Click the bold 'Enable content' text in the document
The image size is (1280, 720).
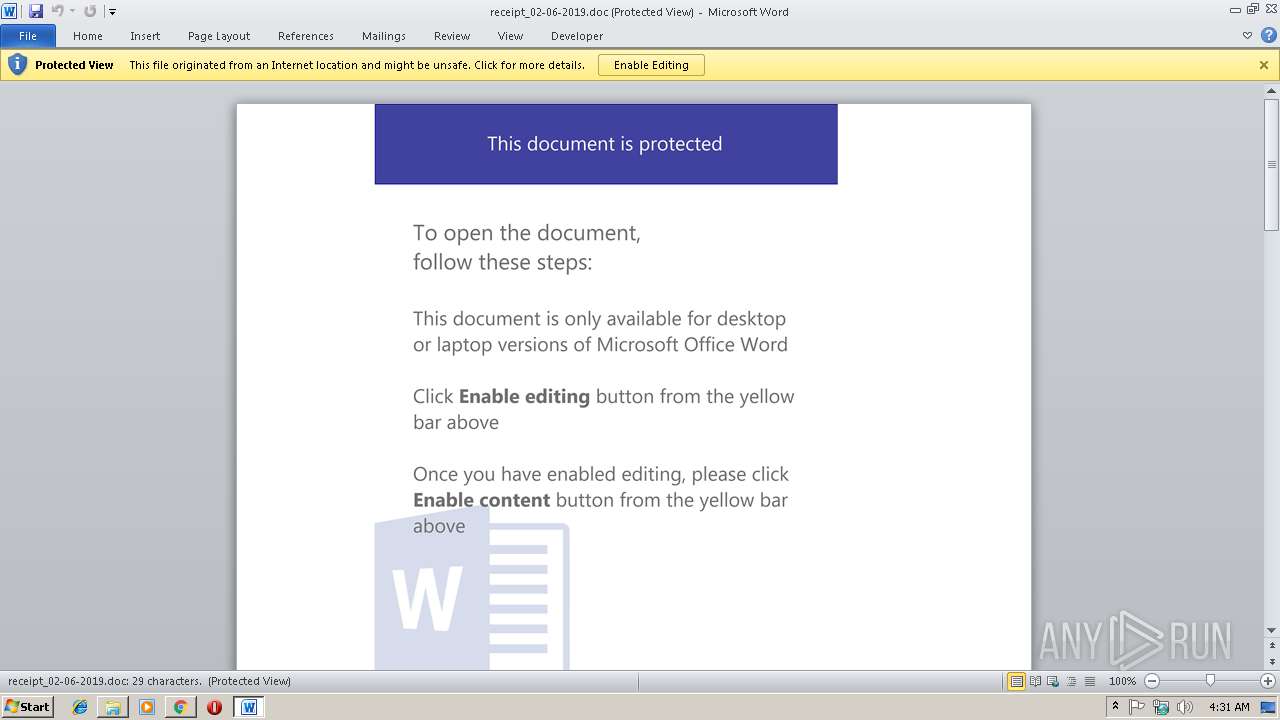coord(481,500)
